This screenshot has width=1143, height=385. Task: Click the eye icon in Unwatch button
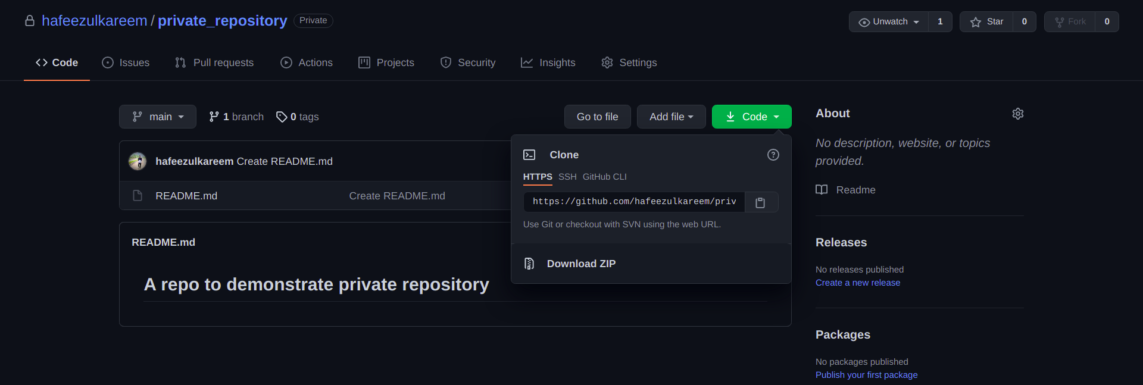pyautogui.click(x=865, y=22)
